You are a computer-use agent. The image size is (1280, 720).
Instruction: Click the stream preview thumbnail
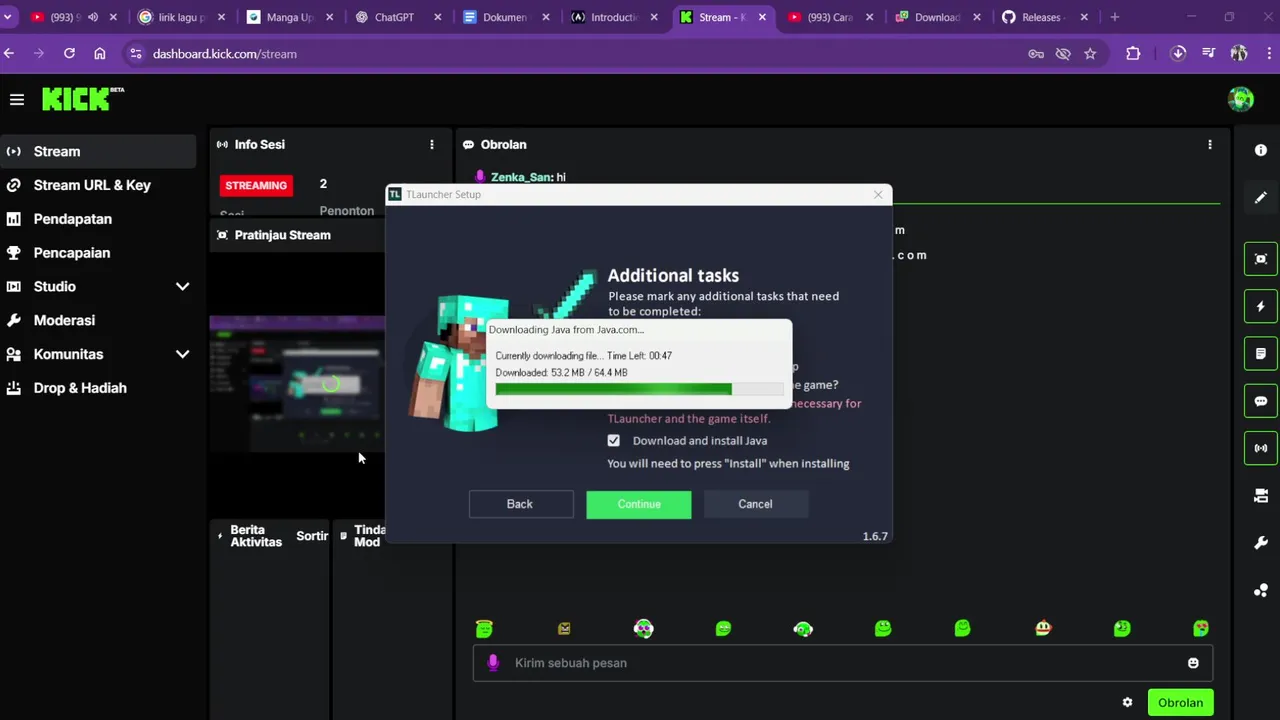pyautogui.click(x=297, y=384)
